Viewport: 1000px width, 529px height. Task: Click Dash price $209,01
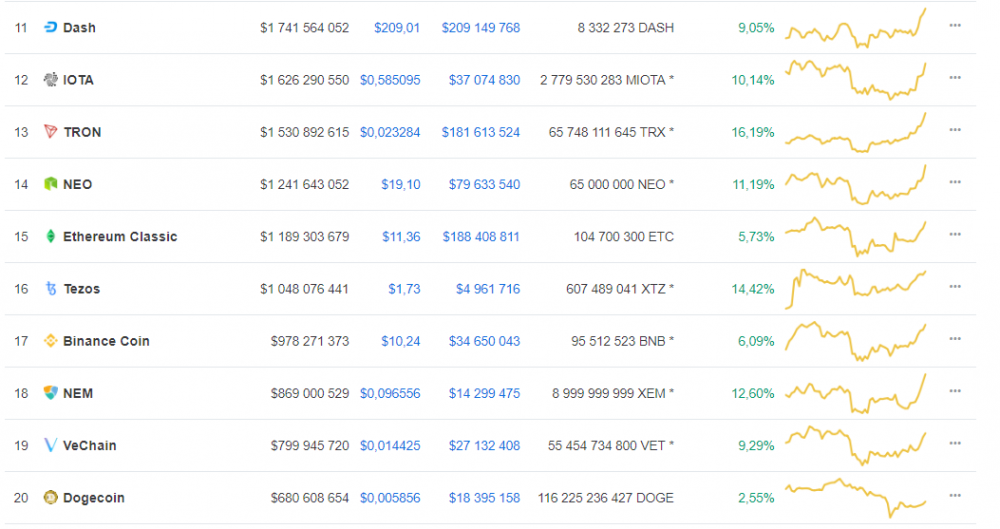tap(397, 27)
